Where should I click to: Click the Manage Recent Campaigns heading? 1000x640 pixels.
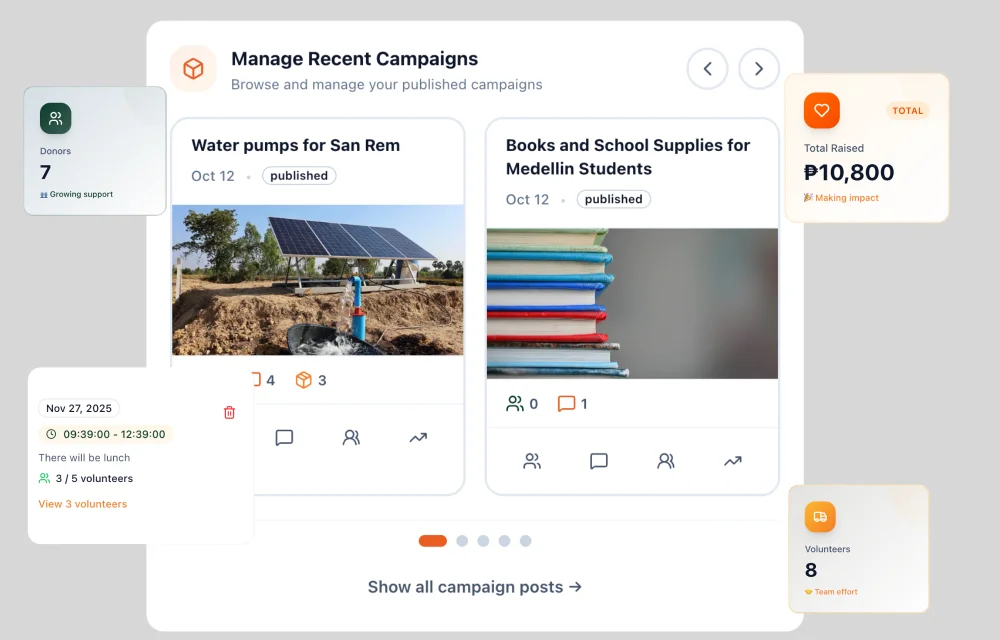355,59
